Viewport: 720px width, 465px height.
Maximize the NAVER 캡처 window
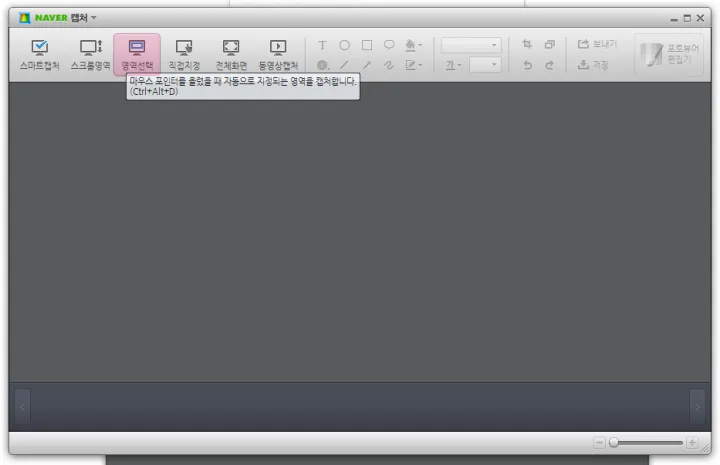point(687,18)
